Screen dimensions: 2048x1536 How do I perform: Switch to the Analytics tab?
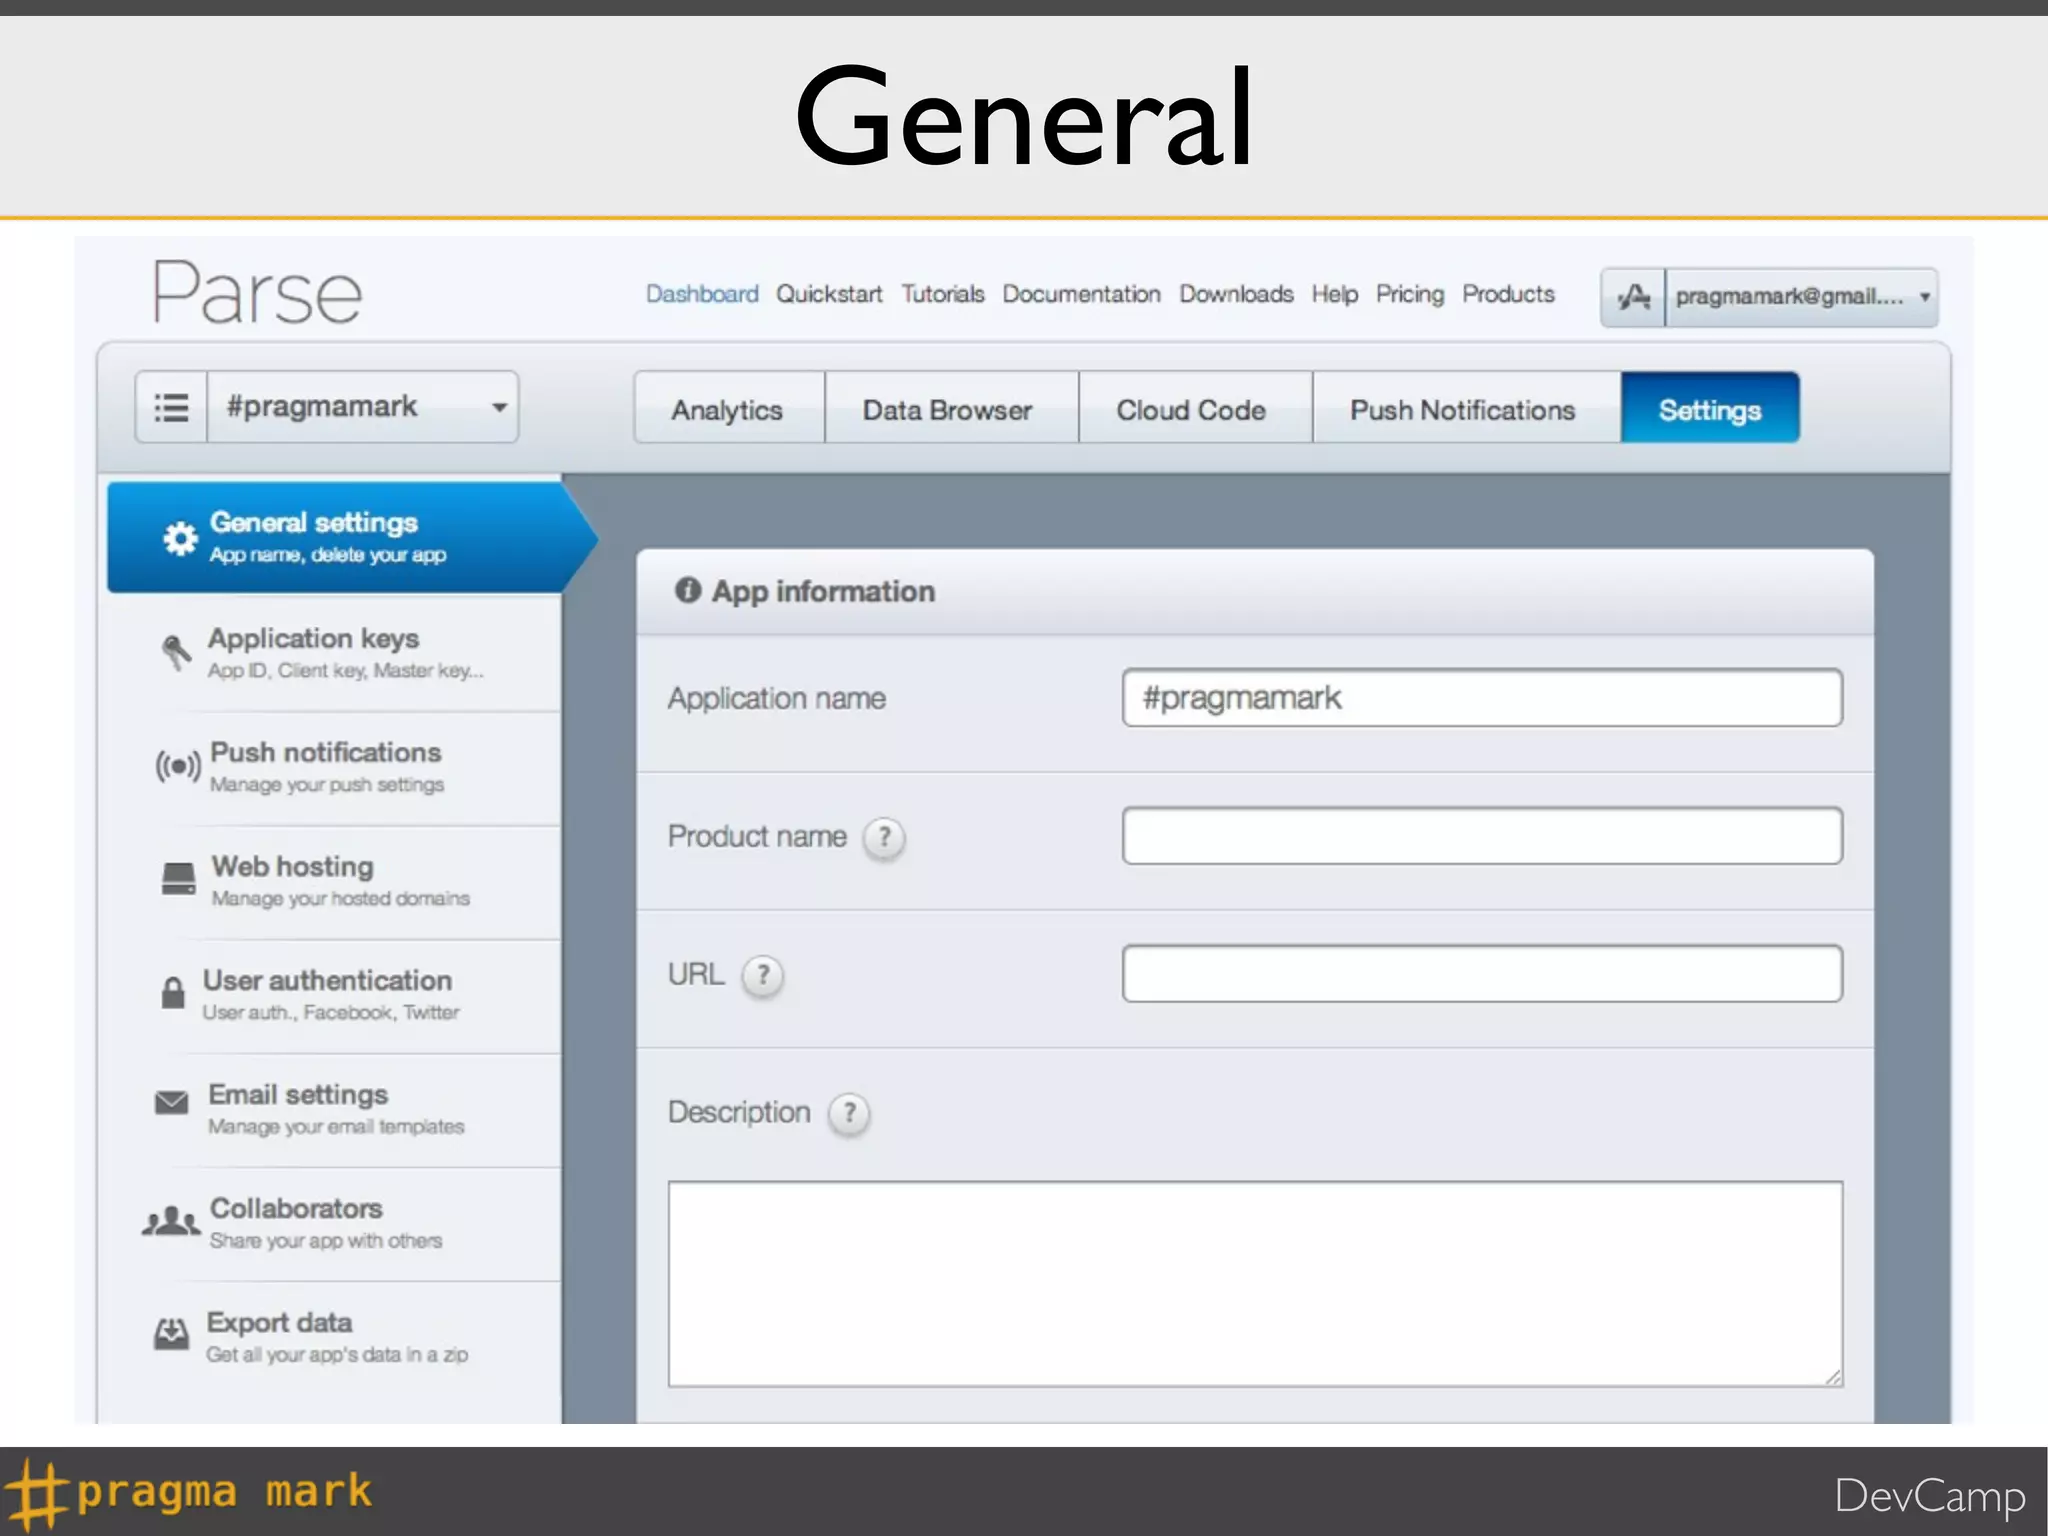click(728, 408)
